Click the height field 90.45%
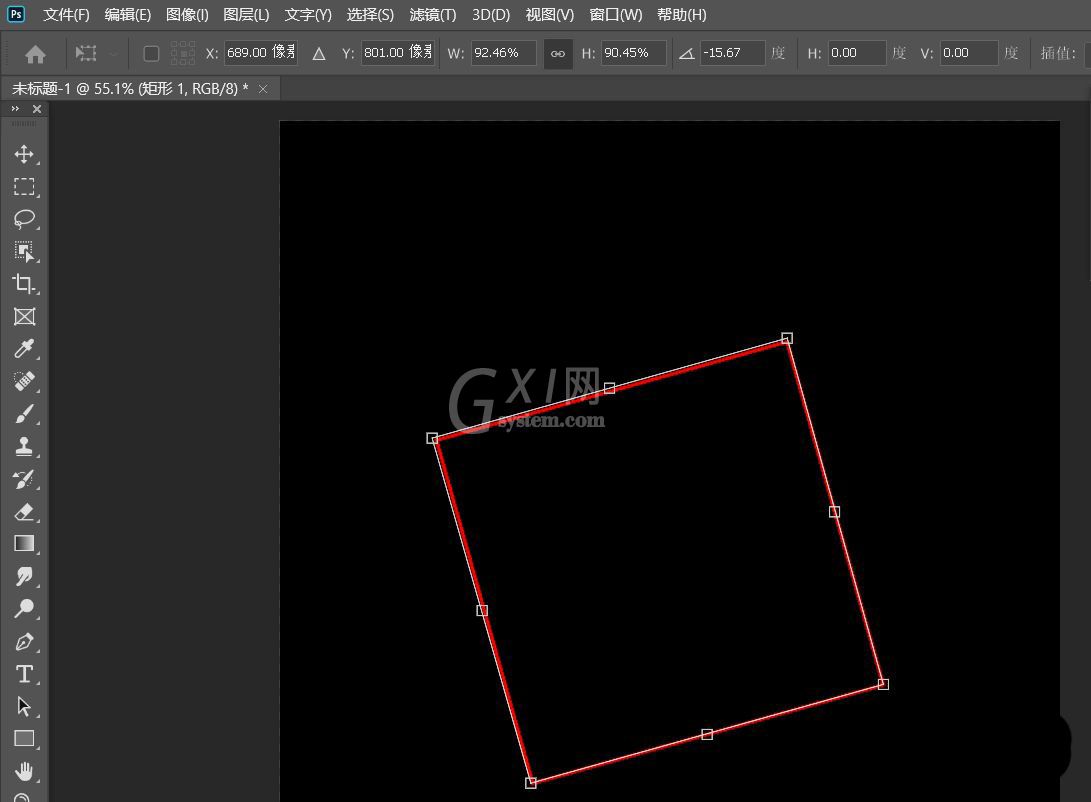 click(634, 53)
